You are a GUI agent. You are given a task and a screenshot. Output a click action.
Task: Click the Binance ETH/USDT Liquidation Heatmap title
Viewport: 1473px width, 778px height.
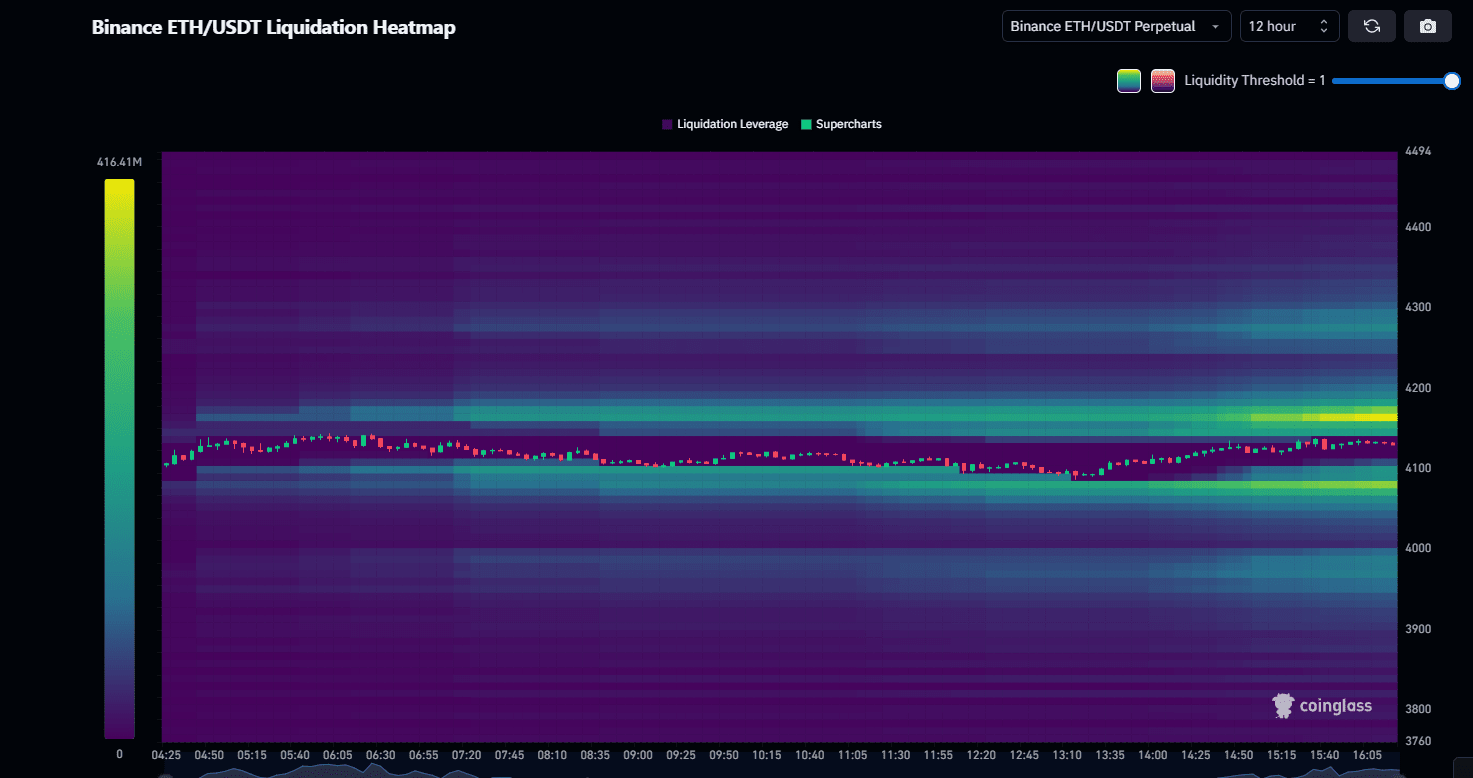tap(273, 27)
